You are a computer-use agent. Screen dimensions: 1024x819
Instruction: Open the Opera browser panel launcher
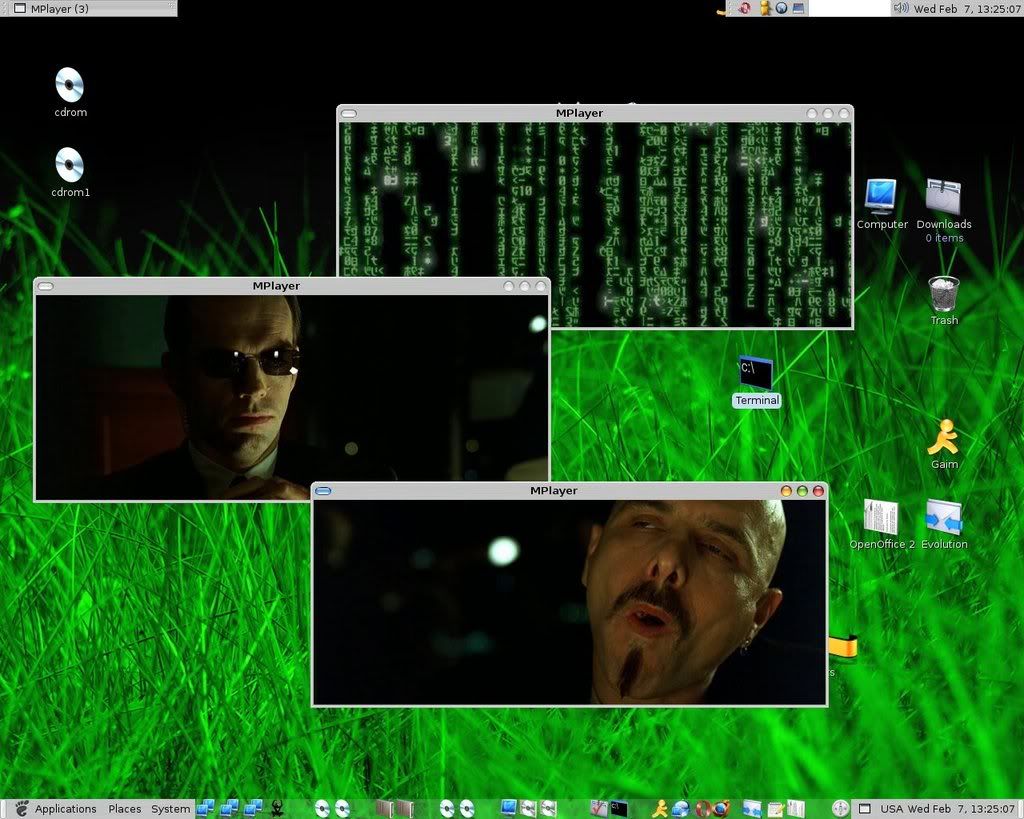pos(703,809)
